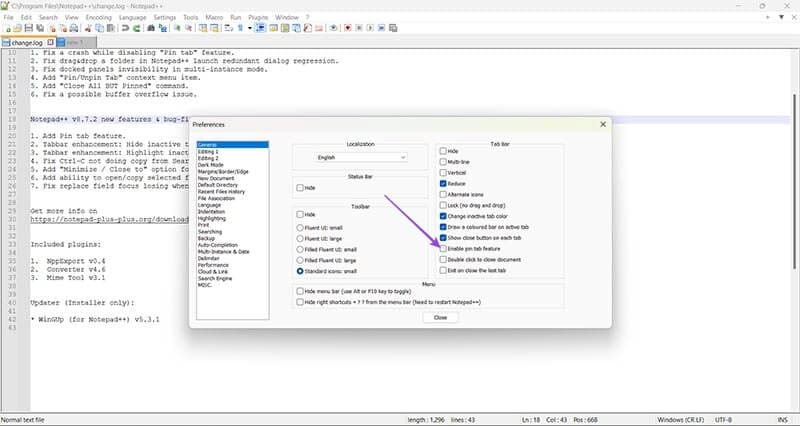Uncheck Draw a coloured bar on active tab
Image resolution: width=800 pixels, height=426 pixels.
[443, 227]
